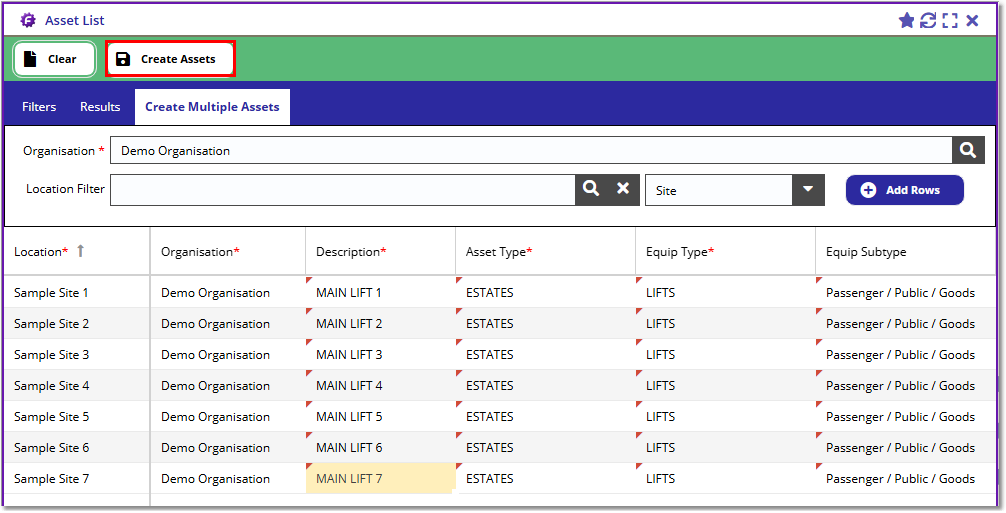Click the Asset Type column header
This screenshot has width=1006, height=513.
coord(545,251)
